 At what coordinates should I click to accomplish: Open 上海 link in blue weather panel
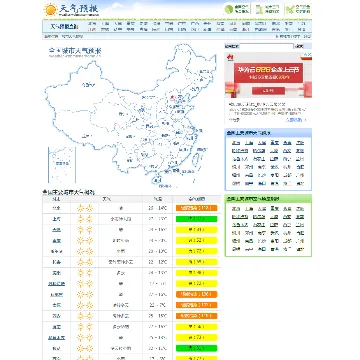tap(249, 143)
